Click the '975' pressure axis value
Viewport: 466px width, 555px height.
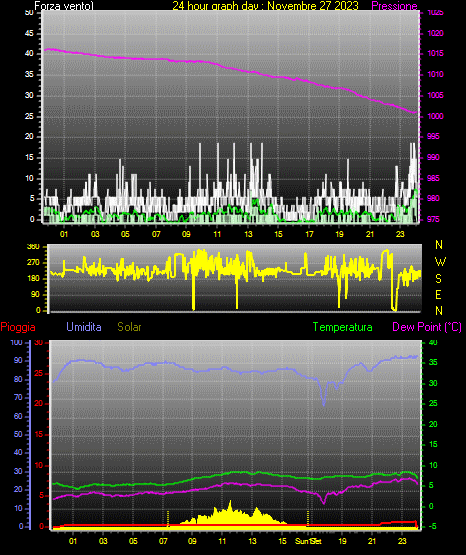(433, 219)
